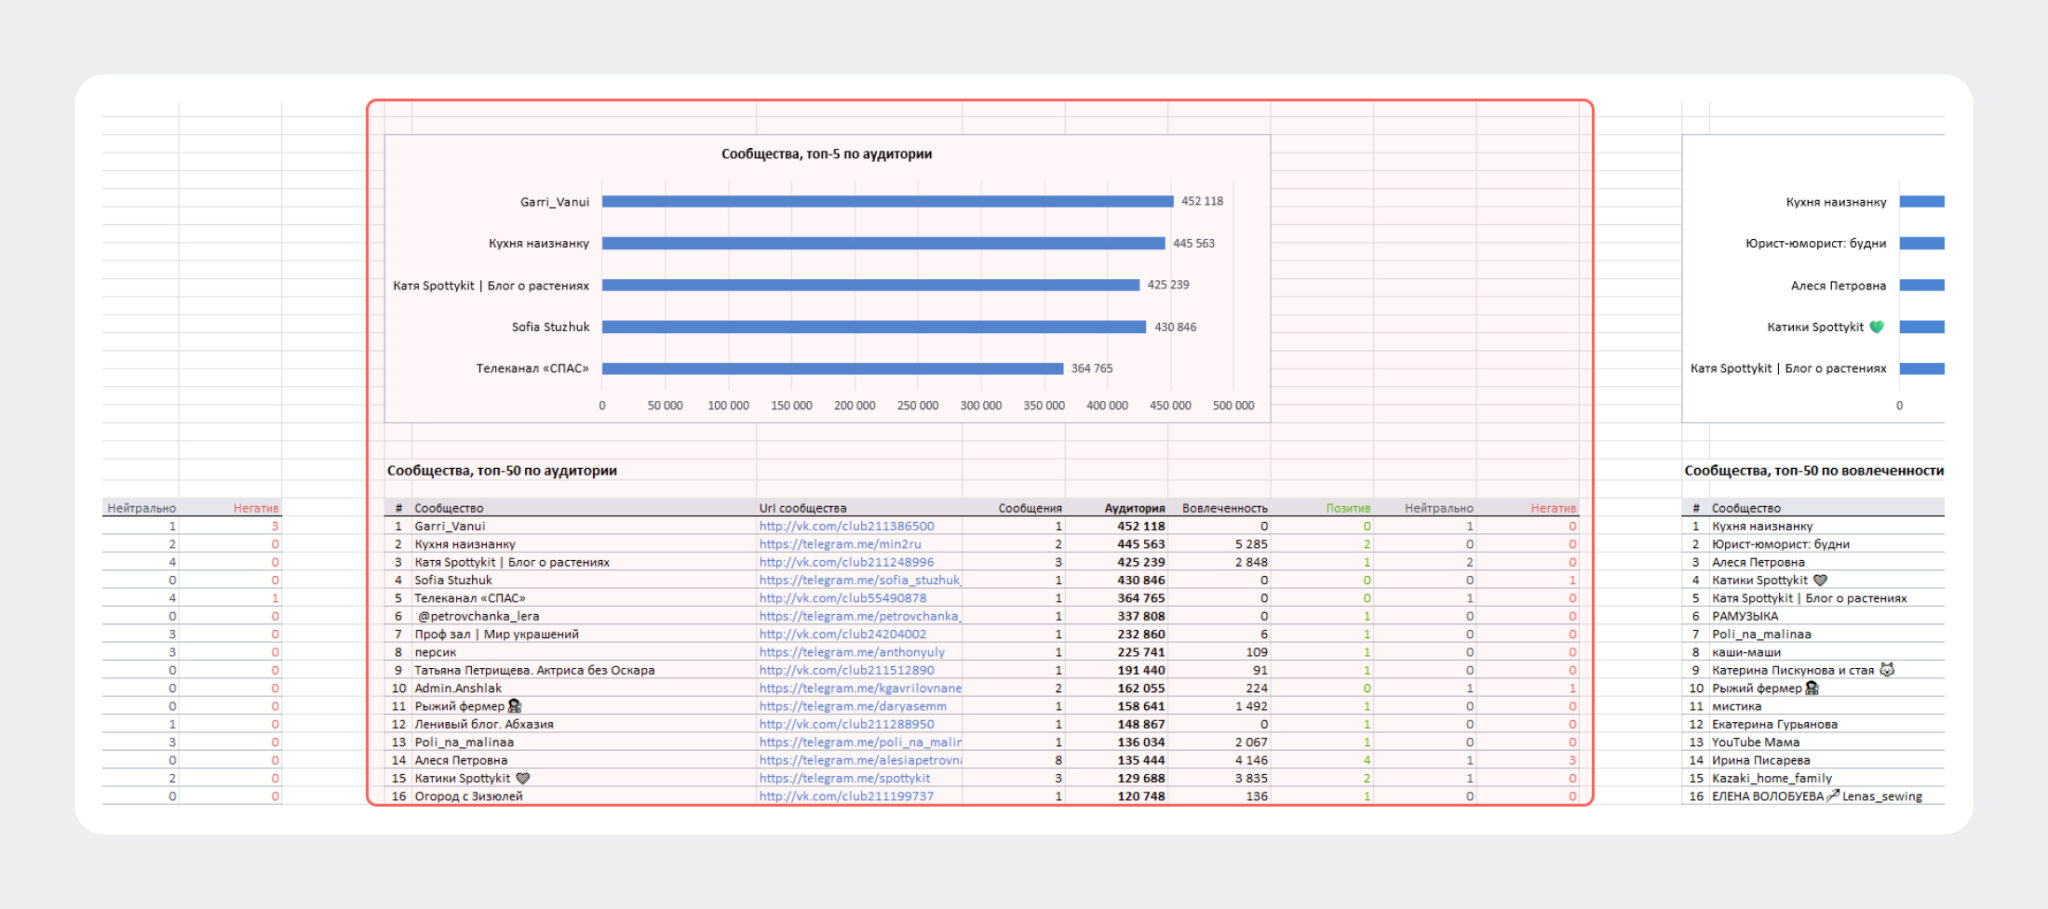Click the chart title Сообщества, топ-5 по аудитории
This screenshot has height=909, width=2048.
[827, 154]
